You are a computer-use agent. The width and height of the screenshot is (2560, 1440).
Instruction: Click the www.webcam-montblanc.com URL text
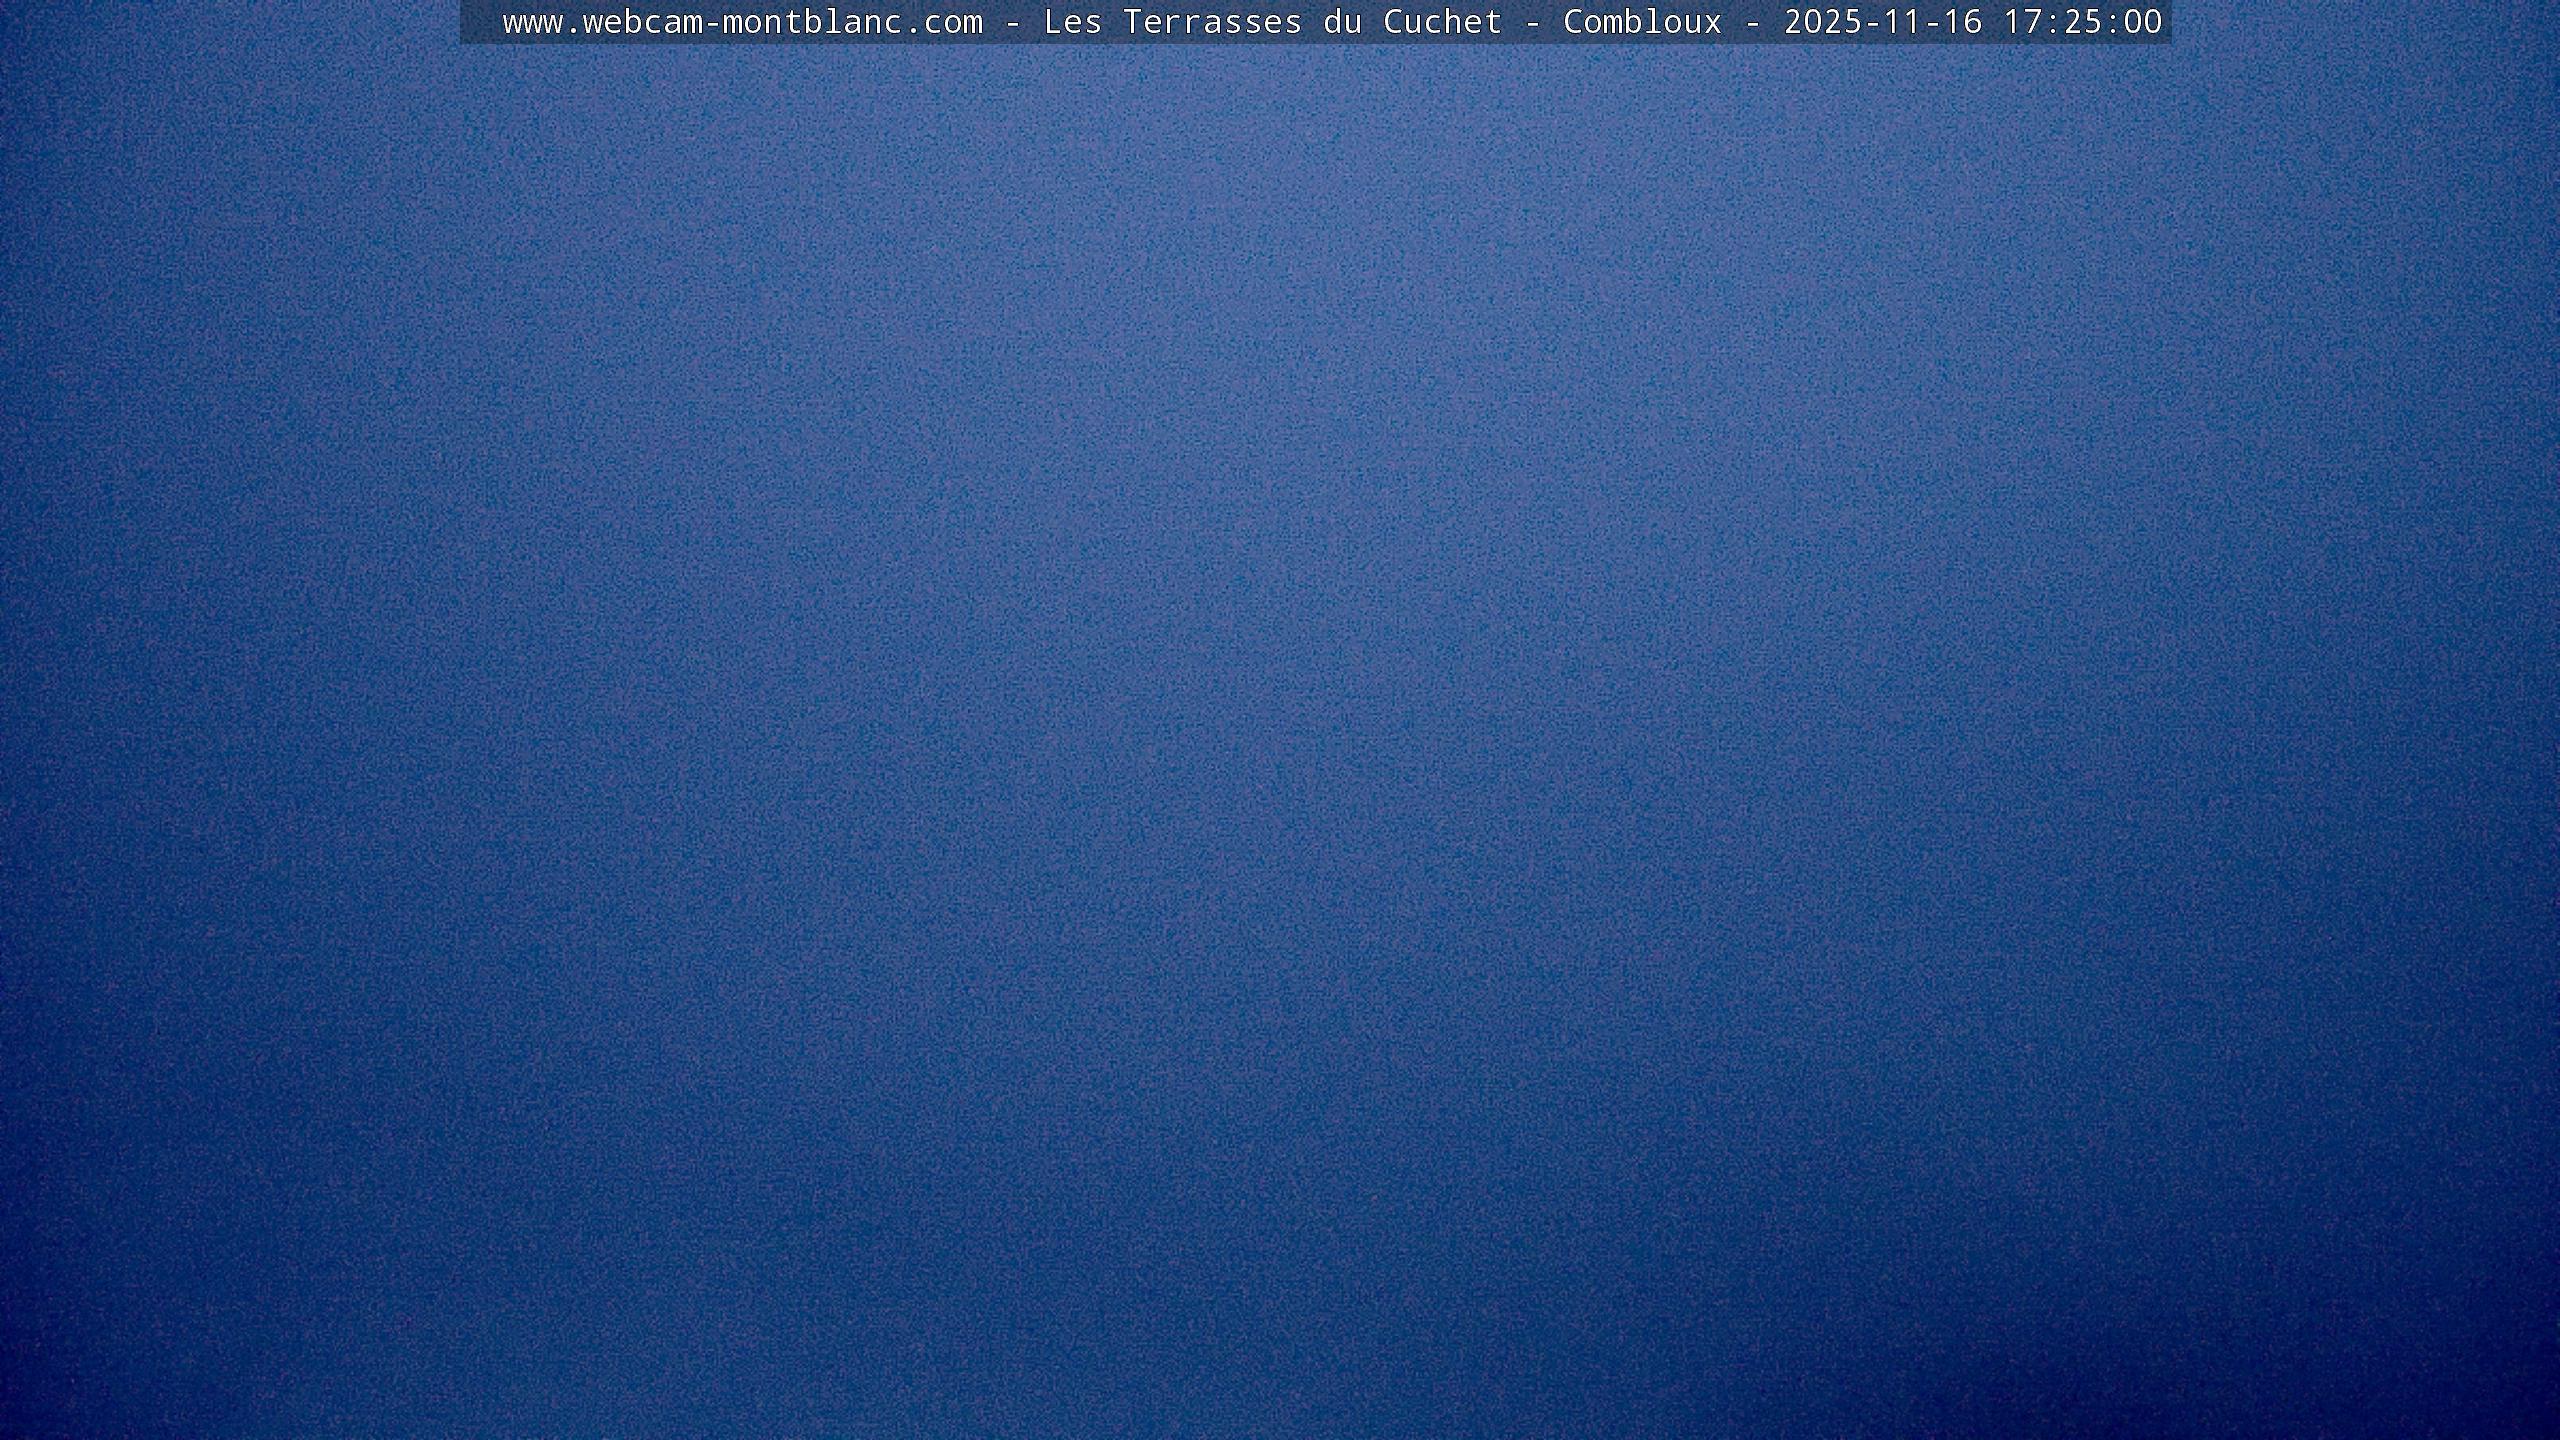tap(742, 22)
